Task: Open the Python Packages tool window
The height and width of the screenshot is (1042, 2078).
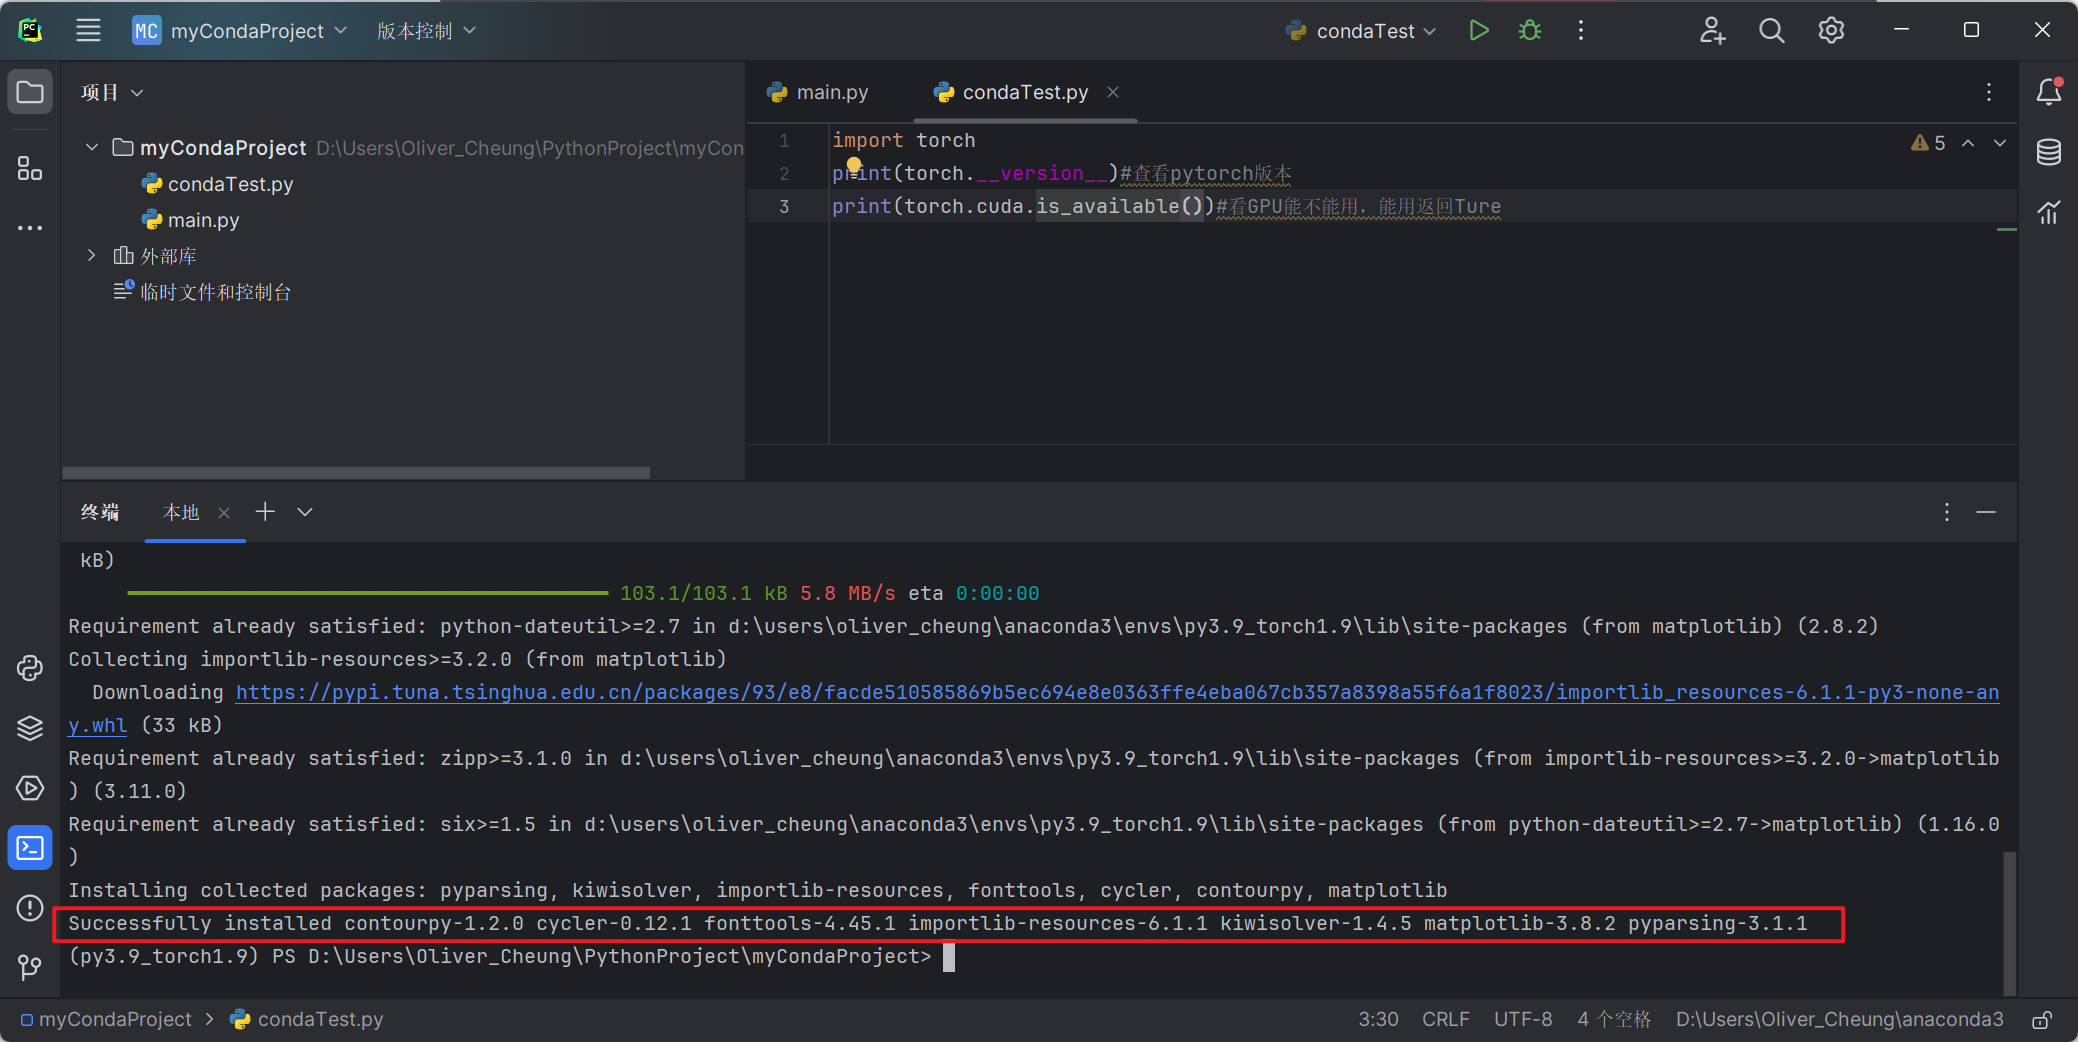Action: [x=30, y=668]
